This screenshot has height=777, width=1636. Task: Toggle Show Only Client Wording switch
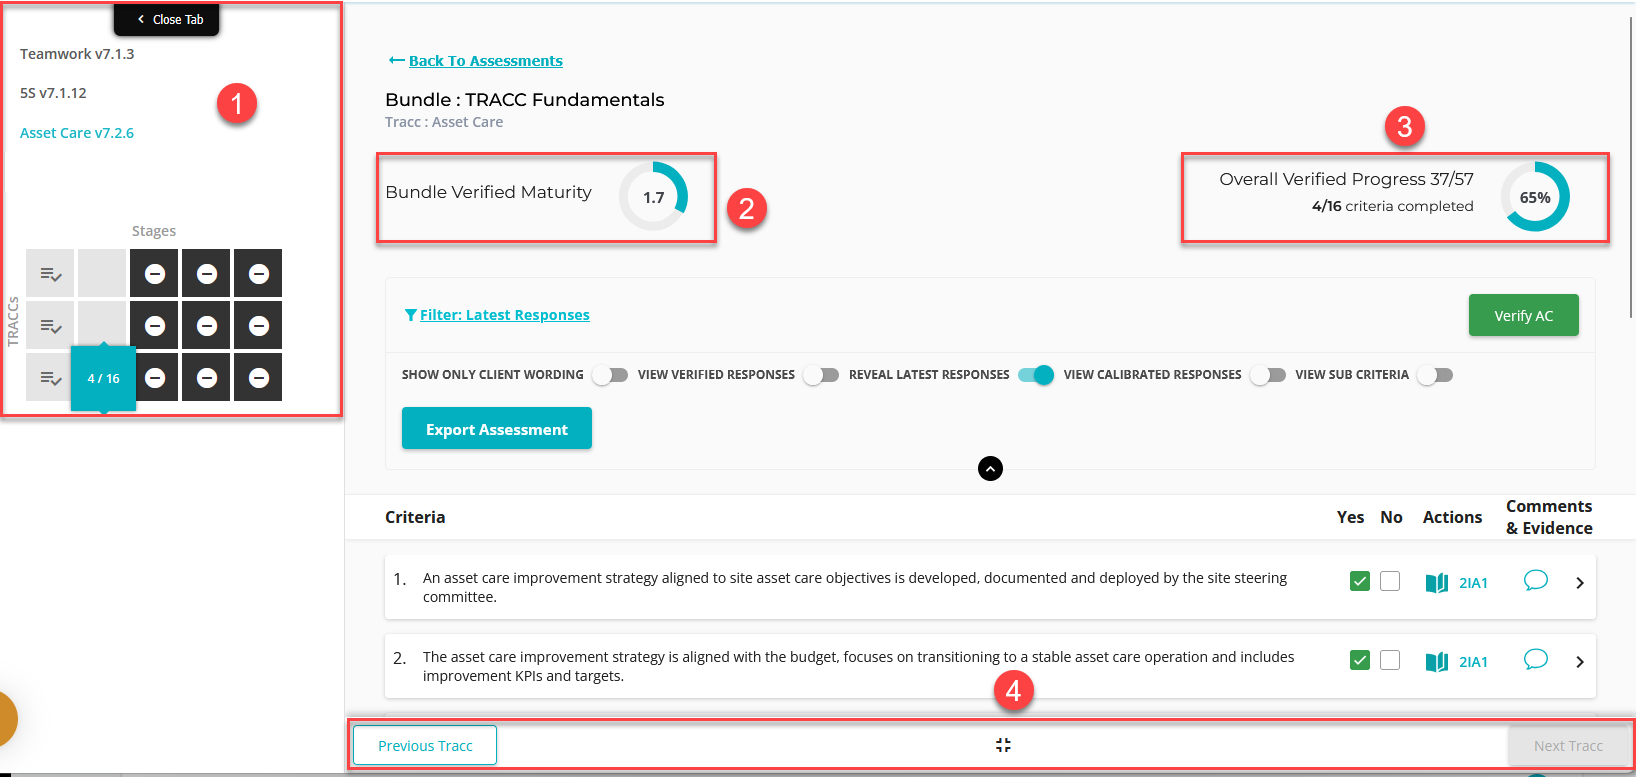click(x=609, y=375)
